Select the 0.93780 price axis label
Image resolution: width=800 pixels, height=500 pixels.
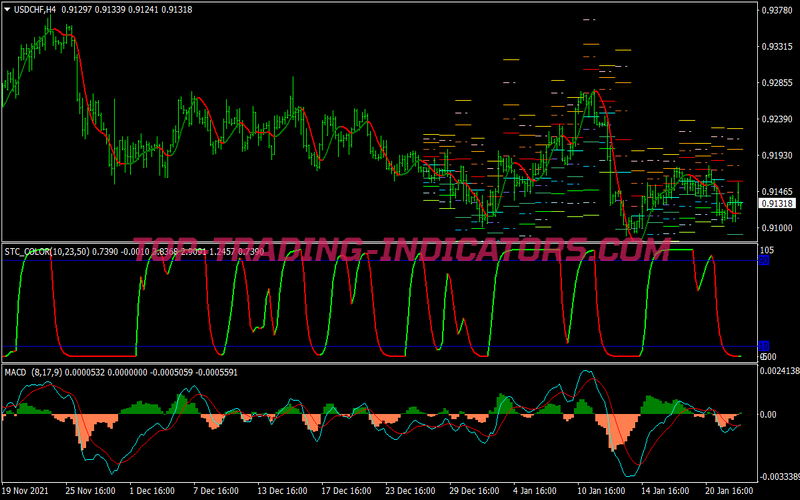[777, 10]
